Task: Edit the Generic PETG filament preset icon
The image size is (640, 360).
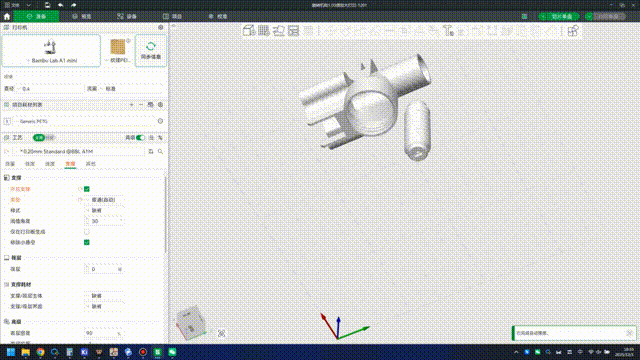Action: (160, 121)
